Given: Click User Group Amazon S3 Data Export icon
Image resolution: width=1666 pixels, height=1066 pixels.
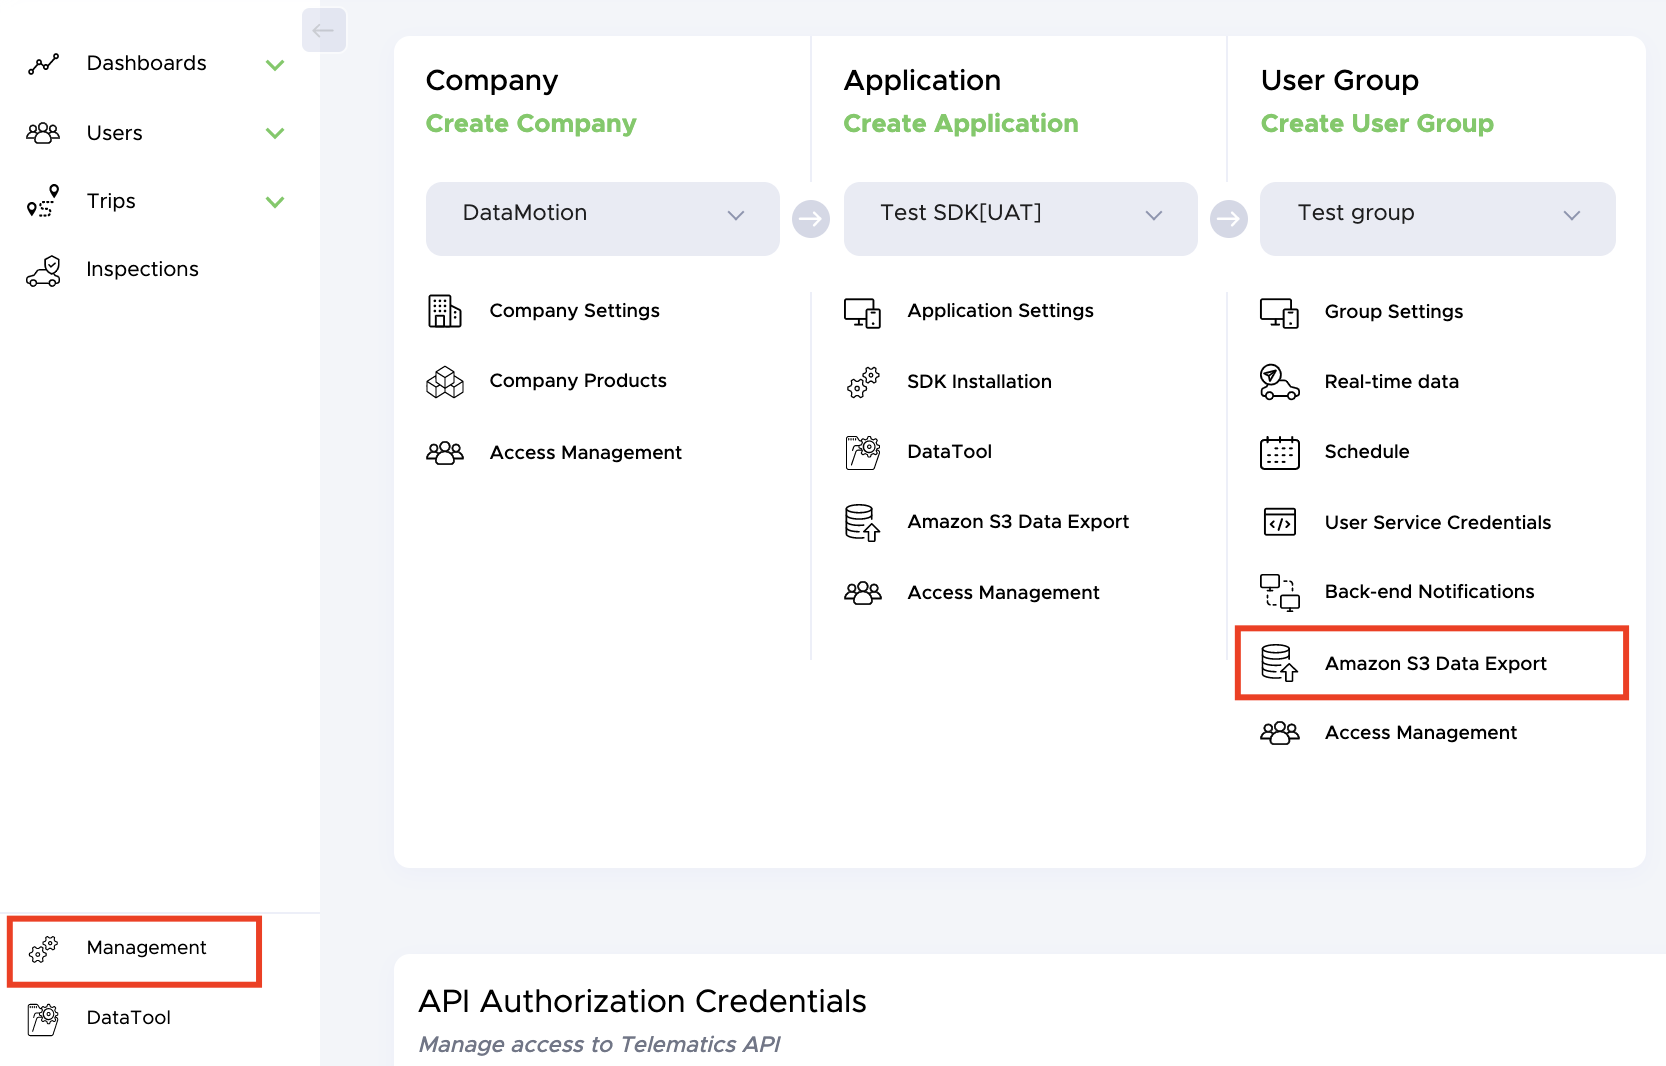Looking at the screenshot, I should pyautogui.click(x=1279, y=663).
